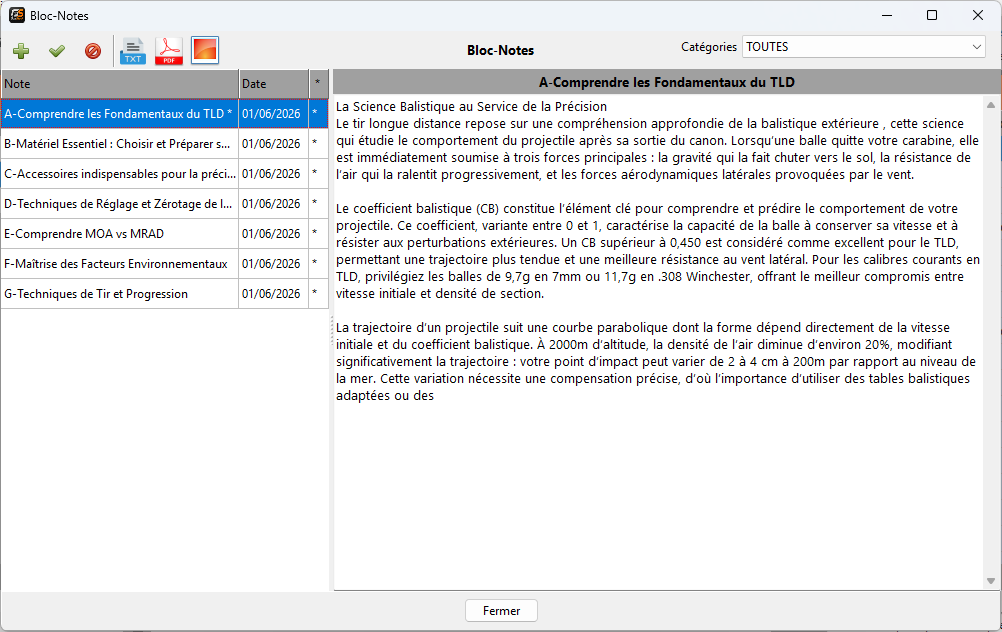The image size is (1002, 632).
Task: Click the Fermer button
Action: 501,611
